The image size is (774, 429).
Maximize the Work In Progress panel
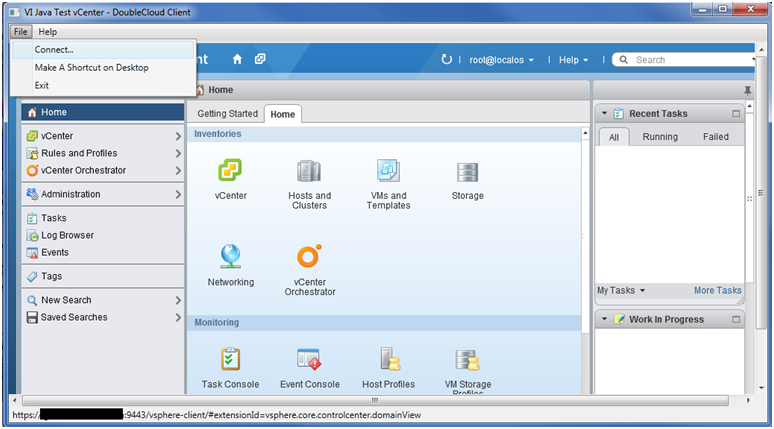[736, 319]
